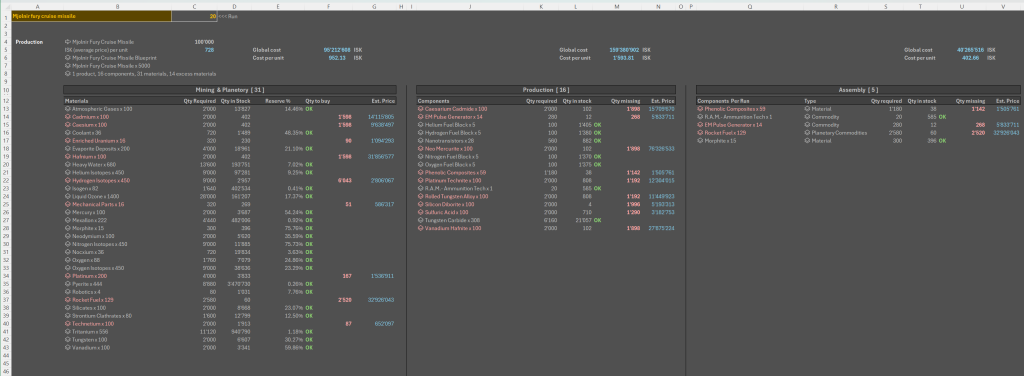Click the cube icon beside Heavy Water x 680
Viewport: 1024px width, 376px height.
[68, 164]
